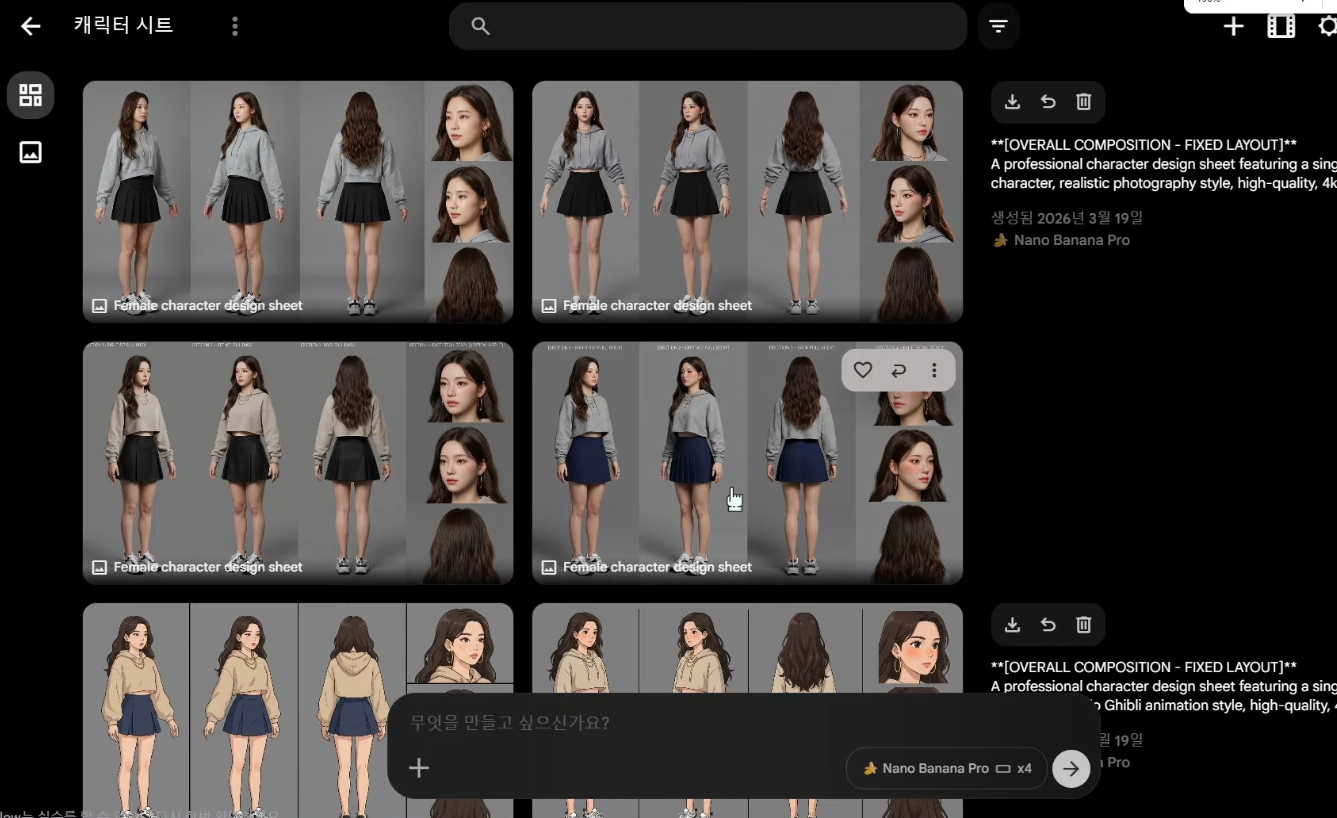Viewport: 1337px width, 818px height.
Task: Open the three-dot menu on hovered image
Action: point(934,371)
